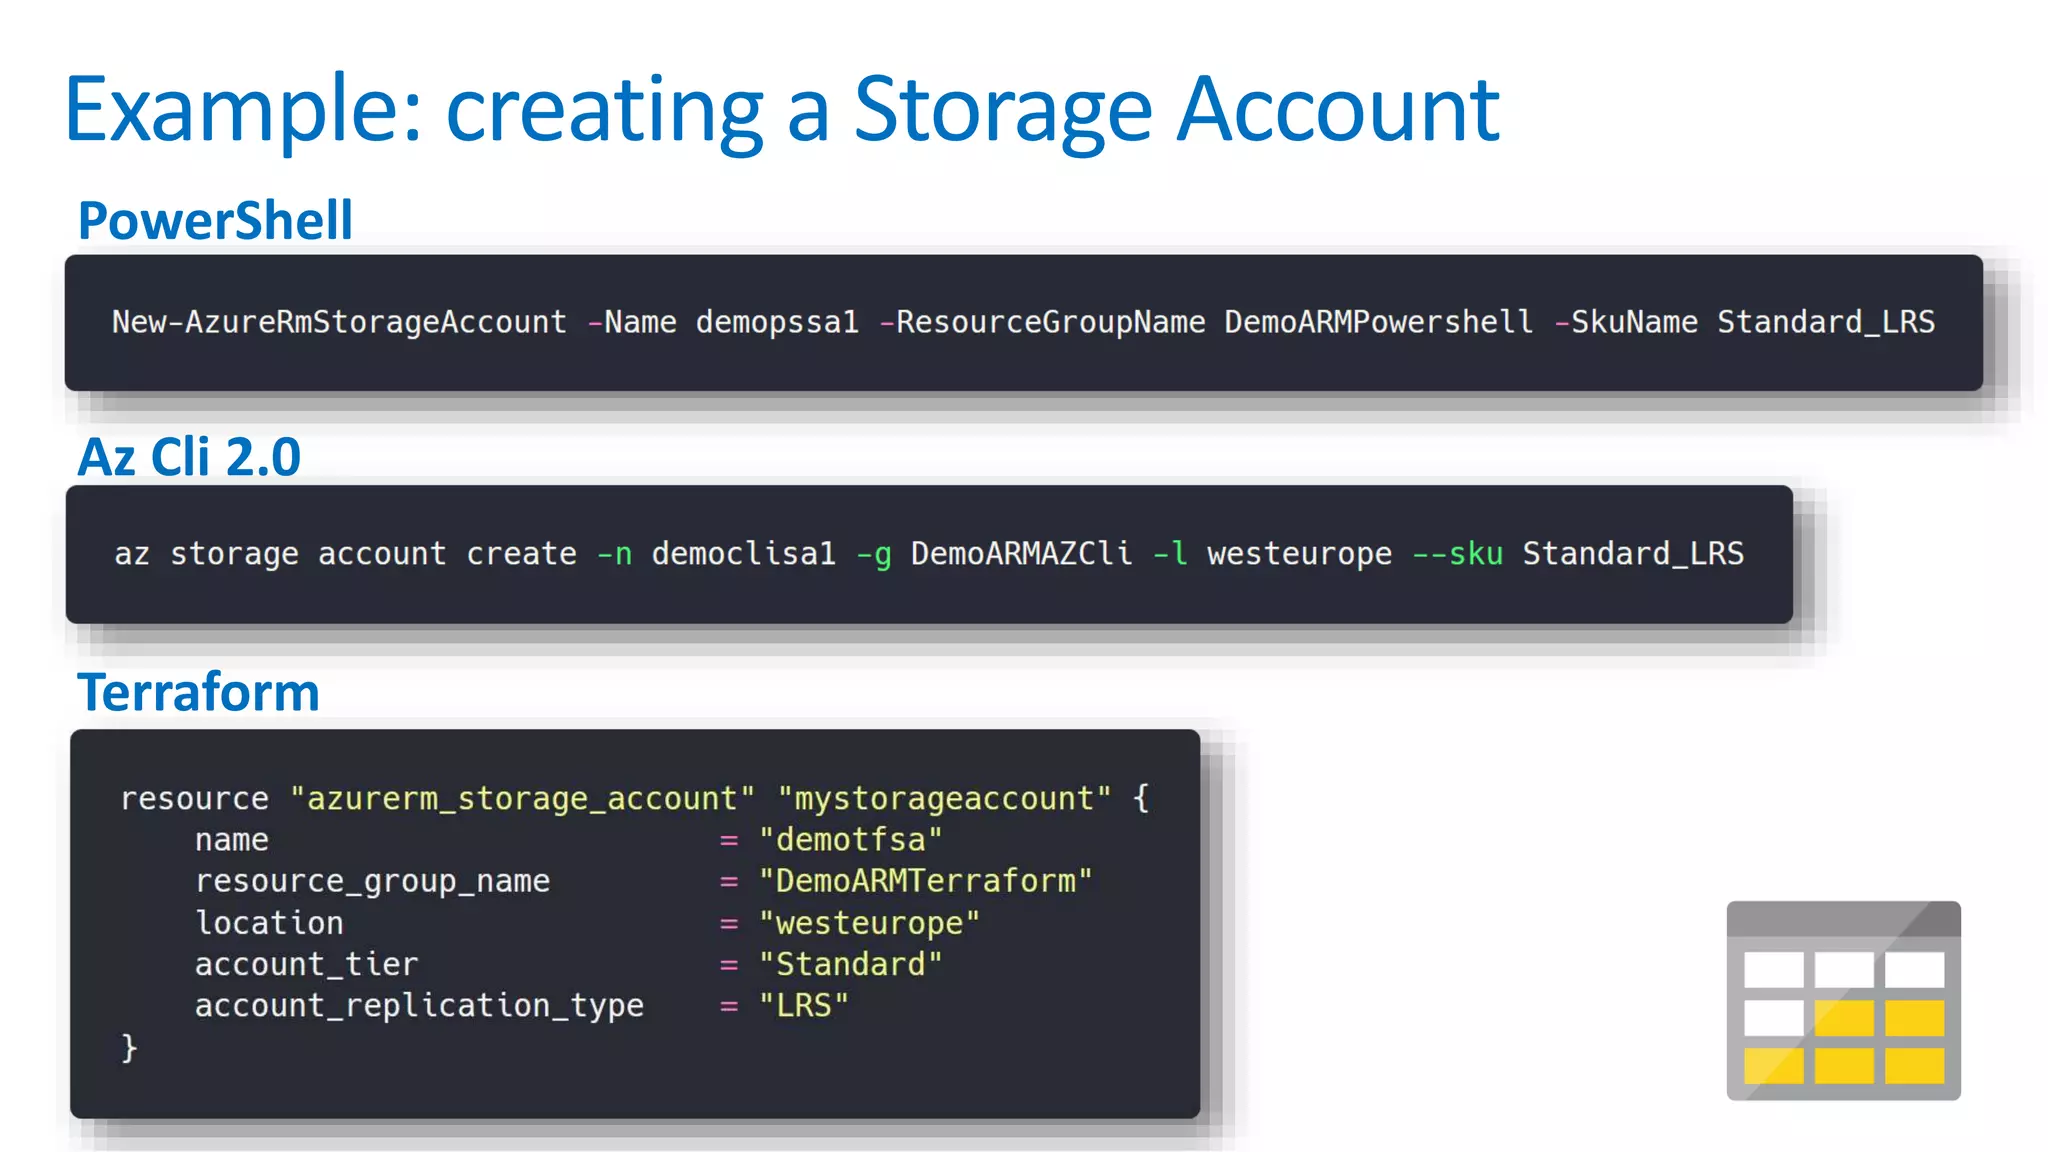The height and width of the screenshot is (1152, 2048).
Task: Click the '"demotfsa"' value
Action: [x=850, y=839]
